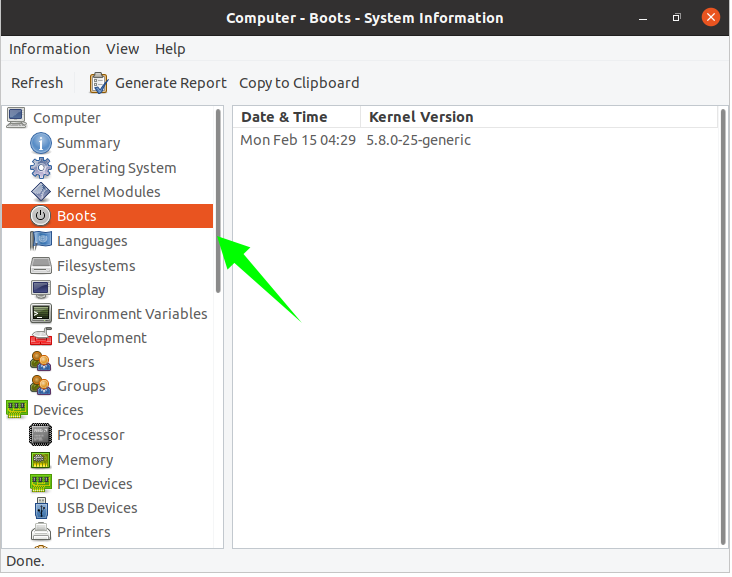This screenshot has width=732, height=577.
Task: Sort by Kernel Version column header
Action: [421, 117]
